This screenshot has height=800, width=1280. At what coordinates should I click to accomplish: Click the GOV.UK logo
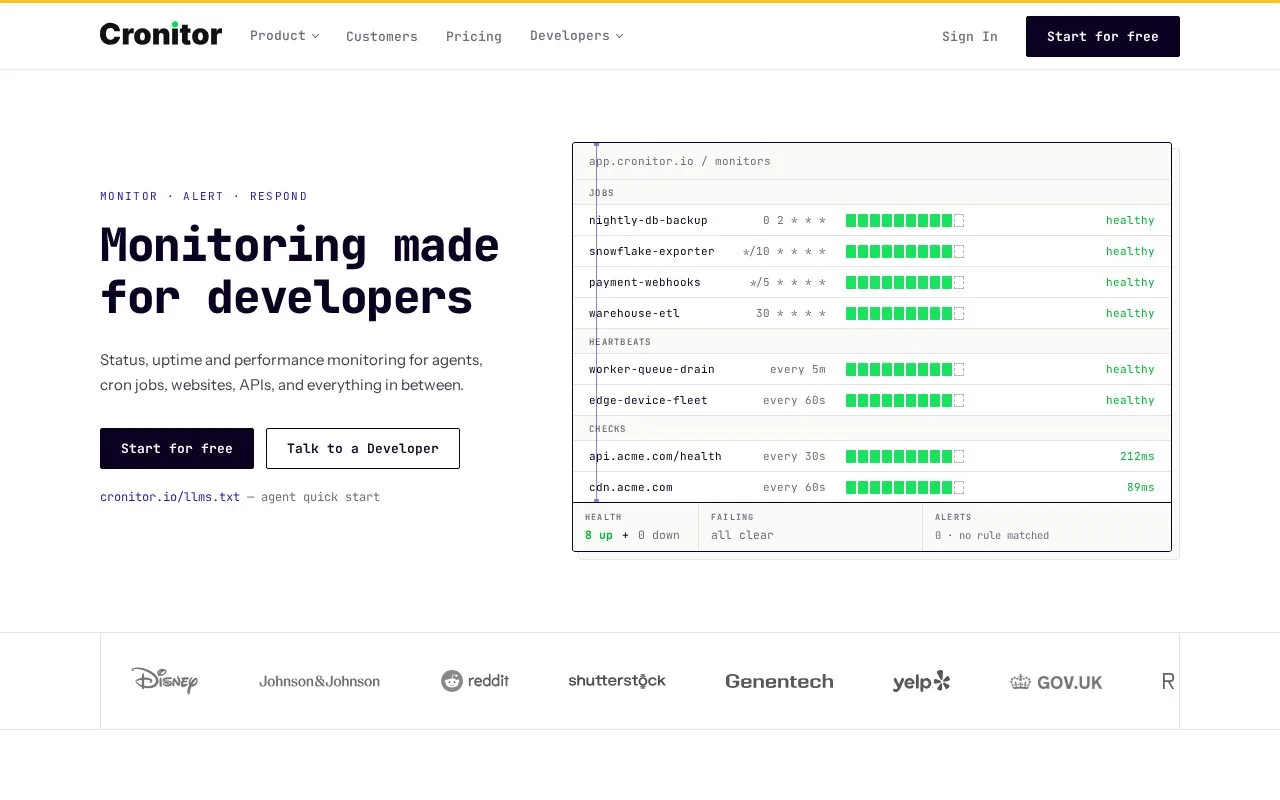pos(1056,683)
